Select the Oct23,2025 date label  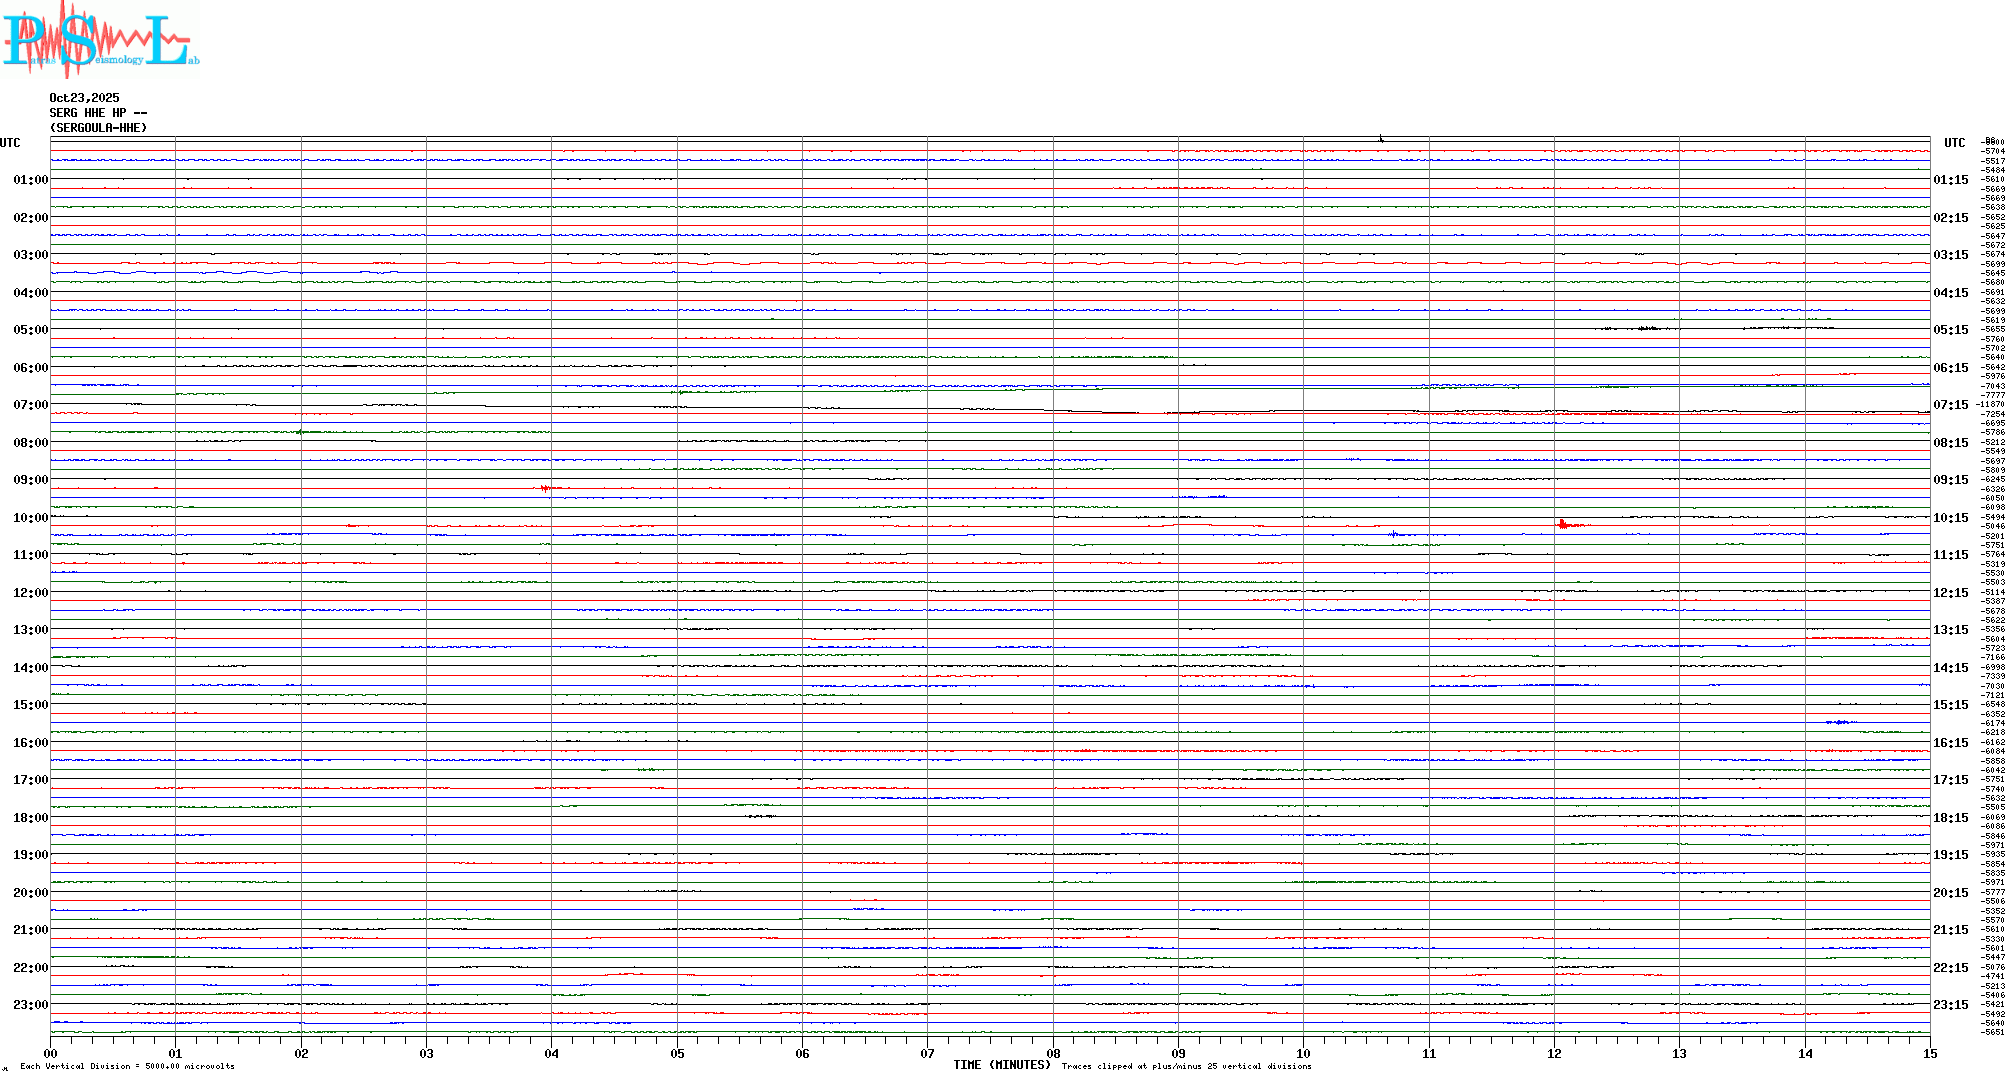pyautogui.click(x=84, y=98)
